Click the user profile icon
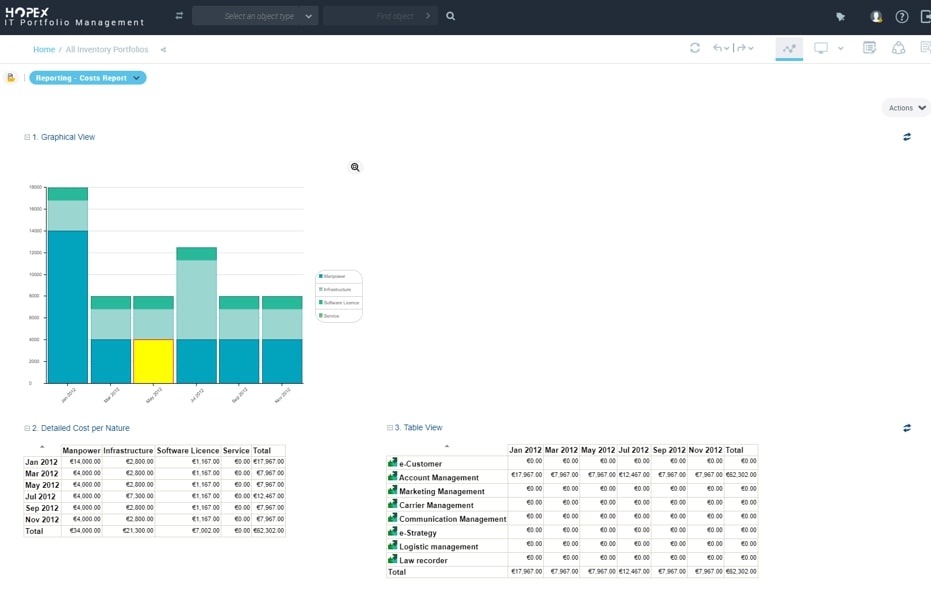This screenshot has height=600, width=931. [876, 16]
